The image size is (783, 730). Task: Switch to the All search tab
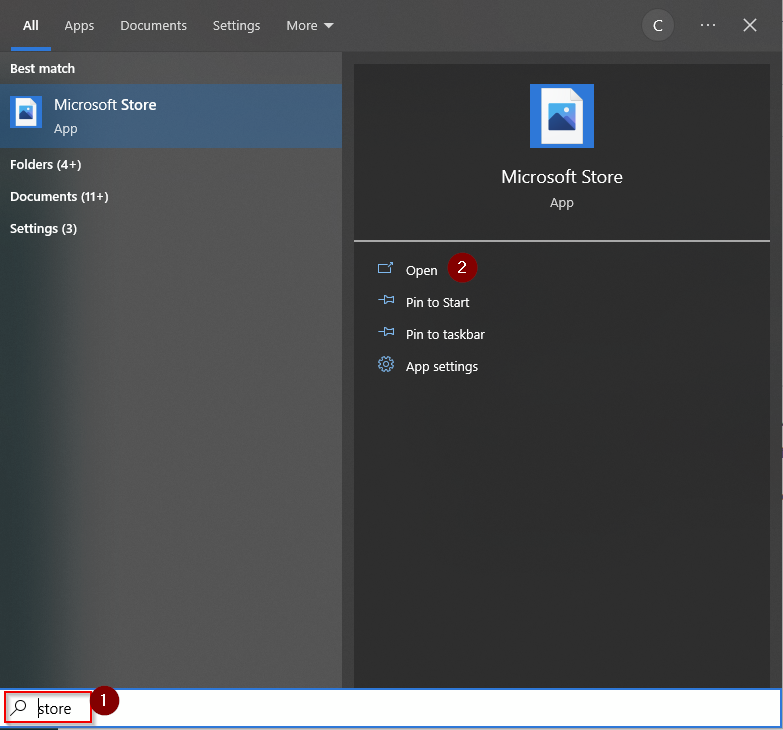pyautogui.click(x=30, y=25)
